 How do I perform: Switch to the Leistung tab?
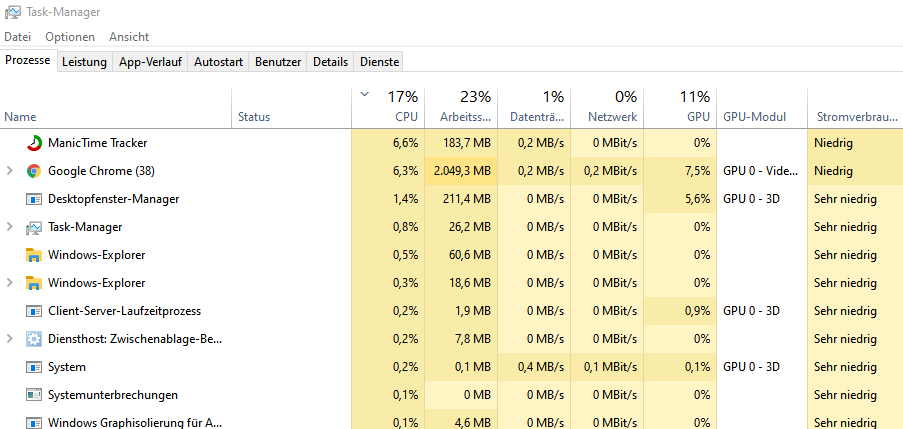[85, 62]
